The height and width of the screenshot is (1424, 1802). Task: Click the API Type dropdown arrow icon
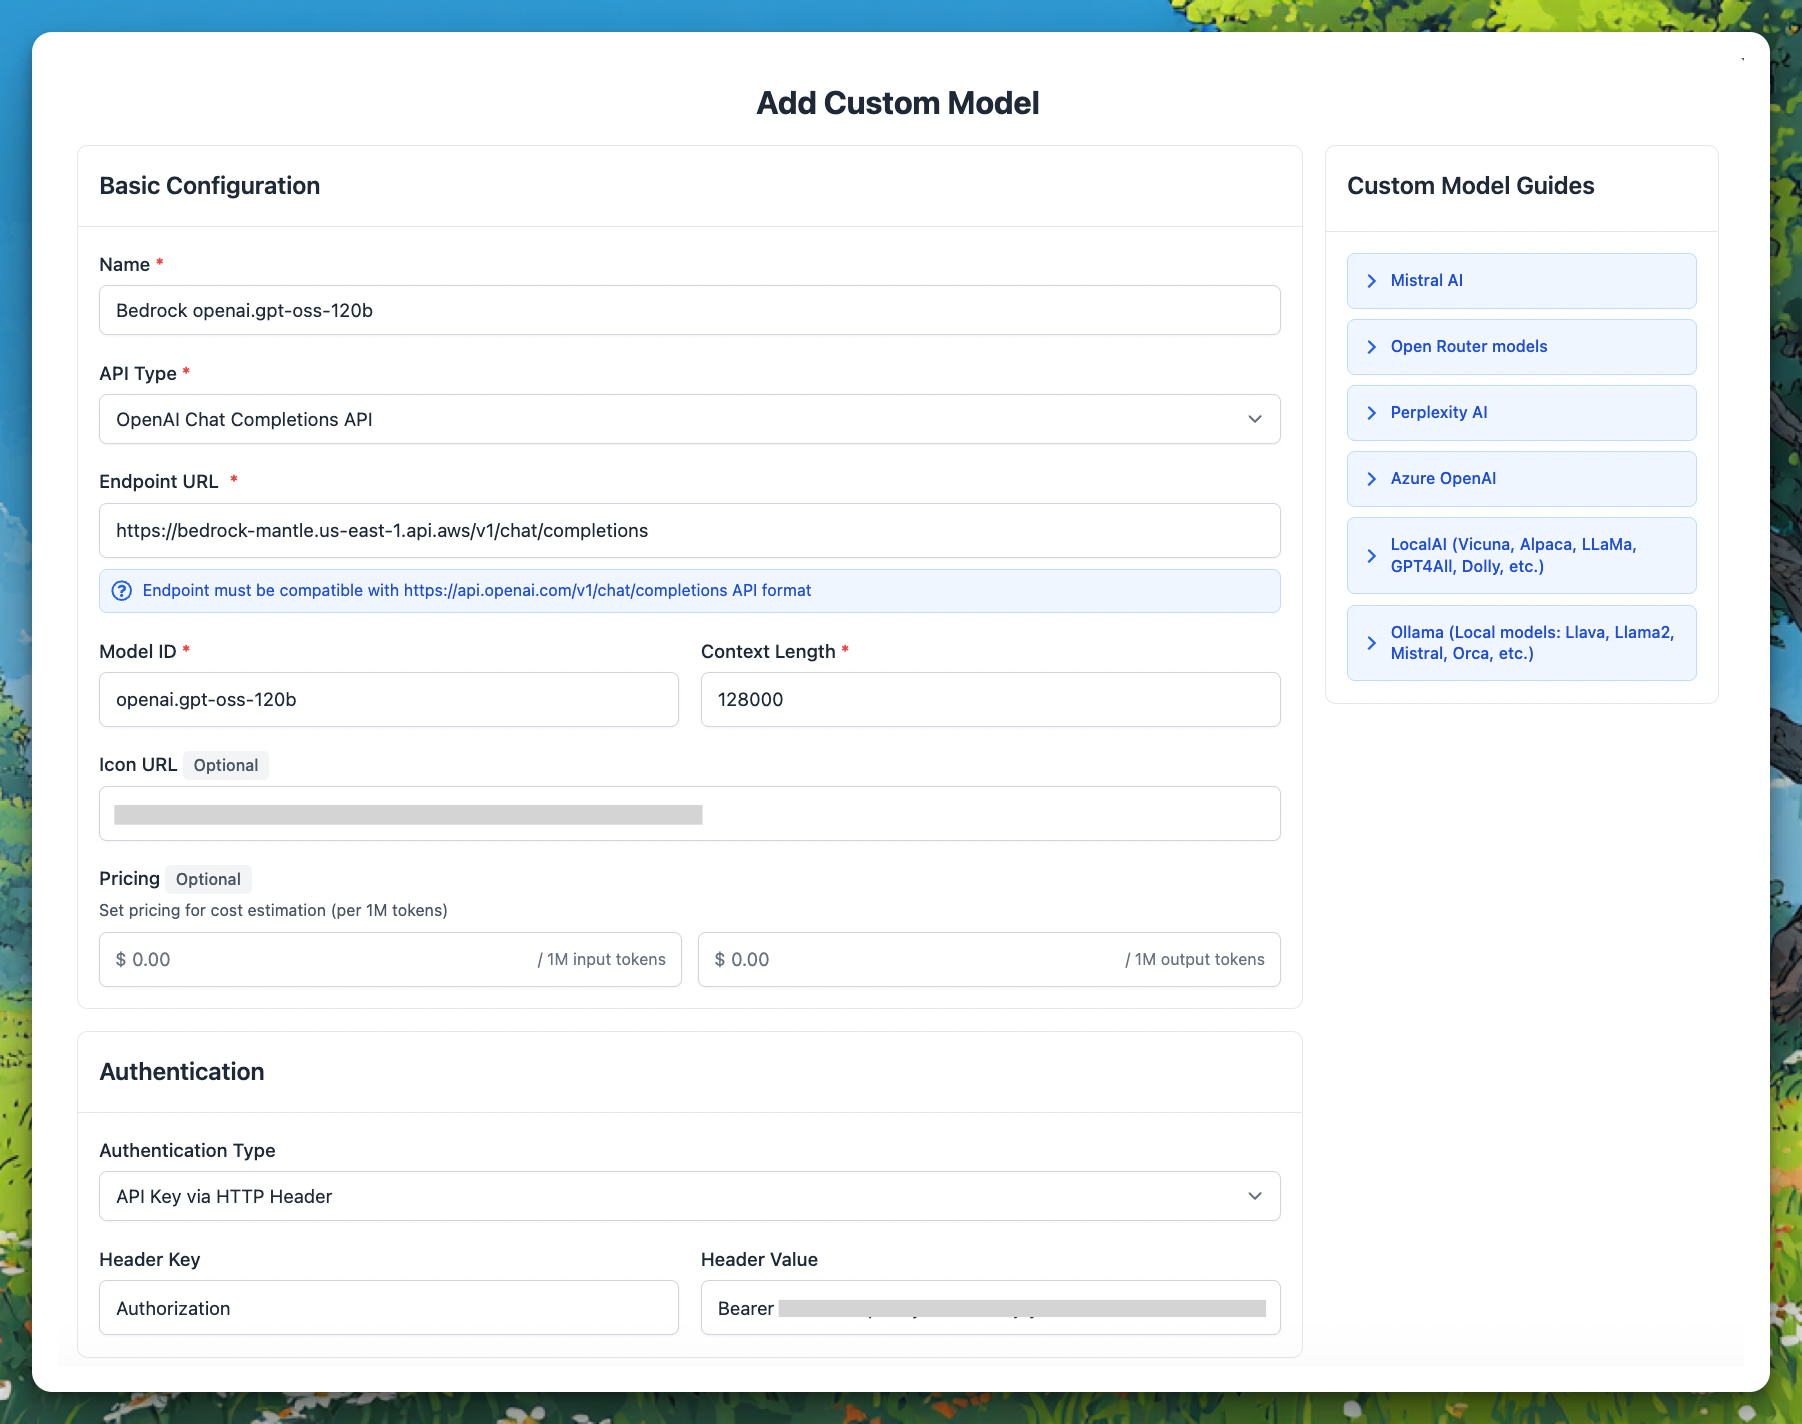coord(1255,420)
